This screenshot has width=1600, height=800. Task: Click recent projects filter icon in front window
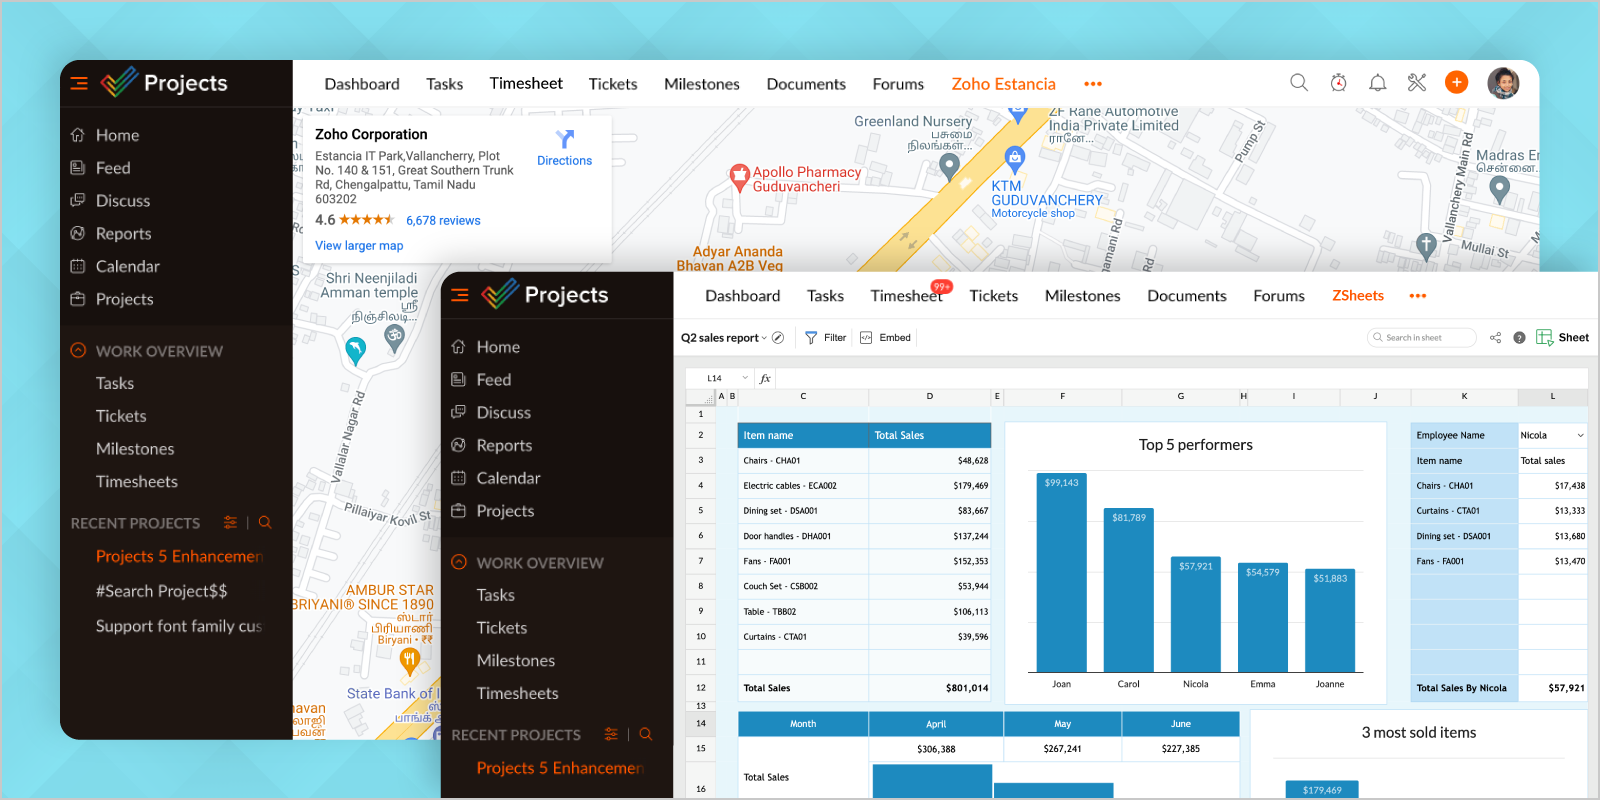coord(611,734)
